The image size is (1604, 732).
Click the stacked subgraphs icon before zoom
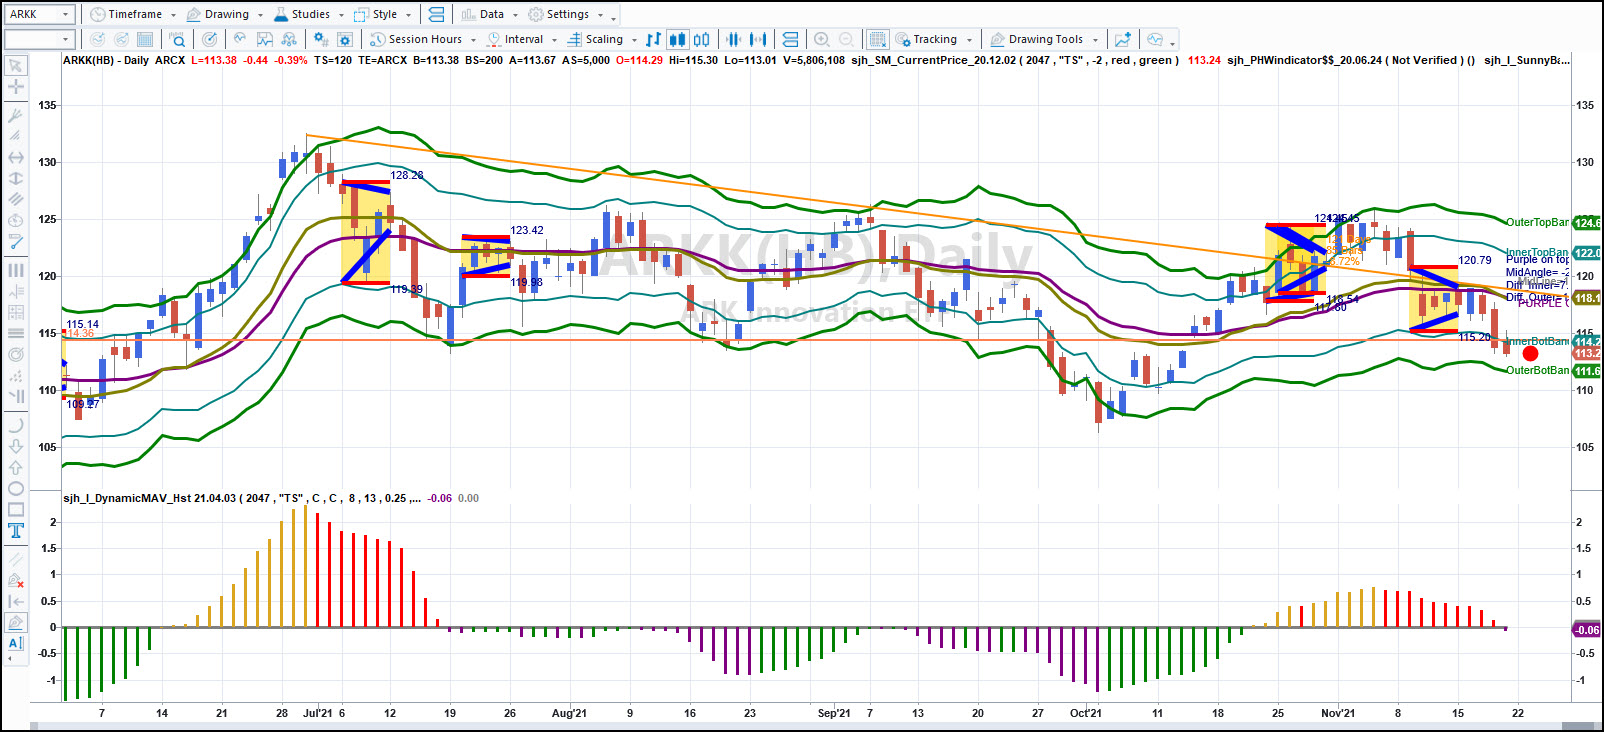pos(790,39)
